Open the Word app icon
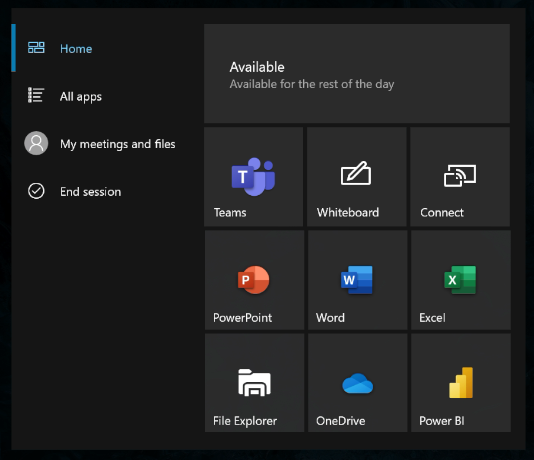 click(x=357, y=280)
